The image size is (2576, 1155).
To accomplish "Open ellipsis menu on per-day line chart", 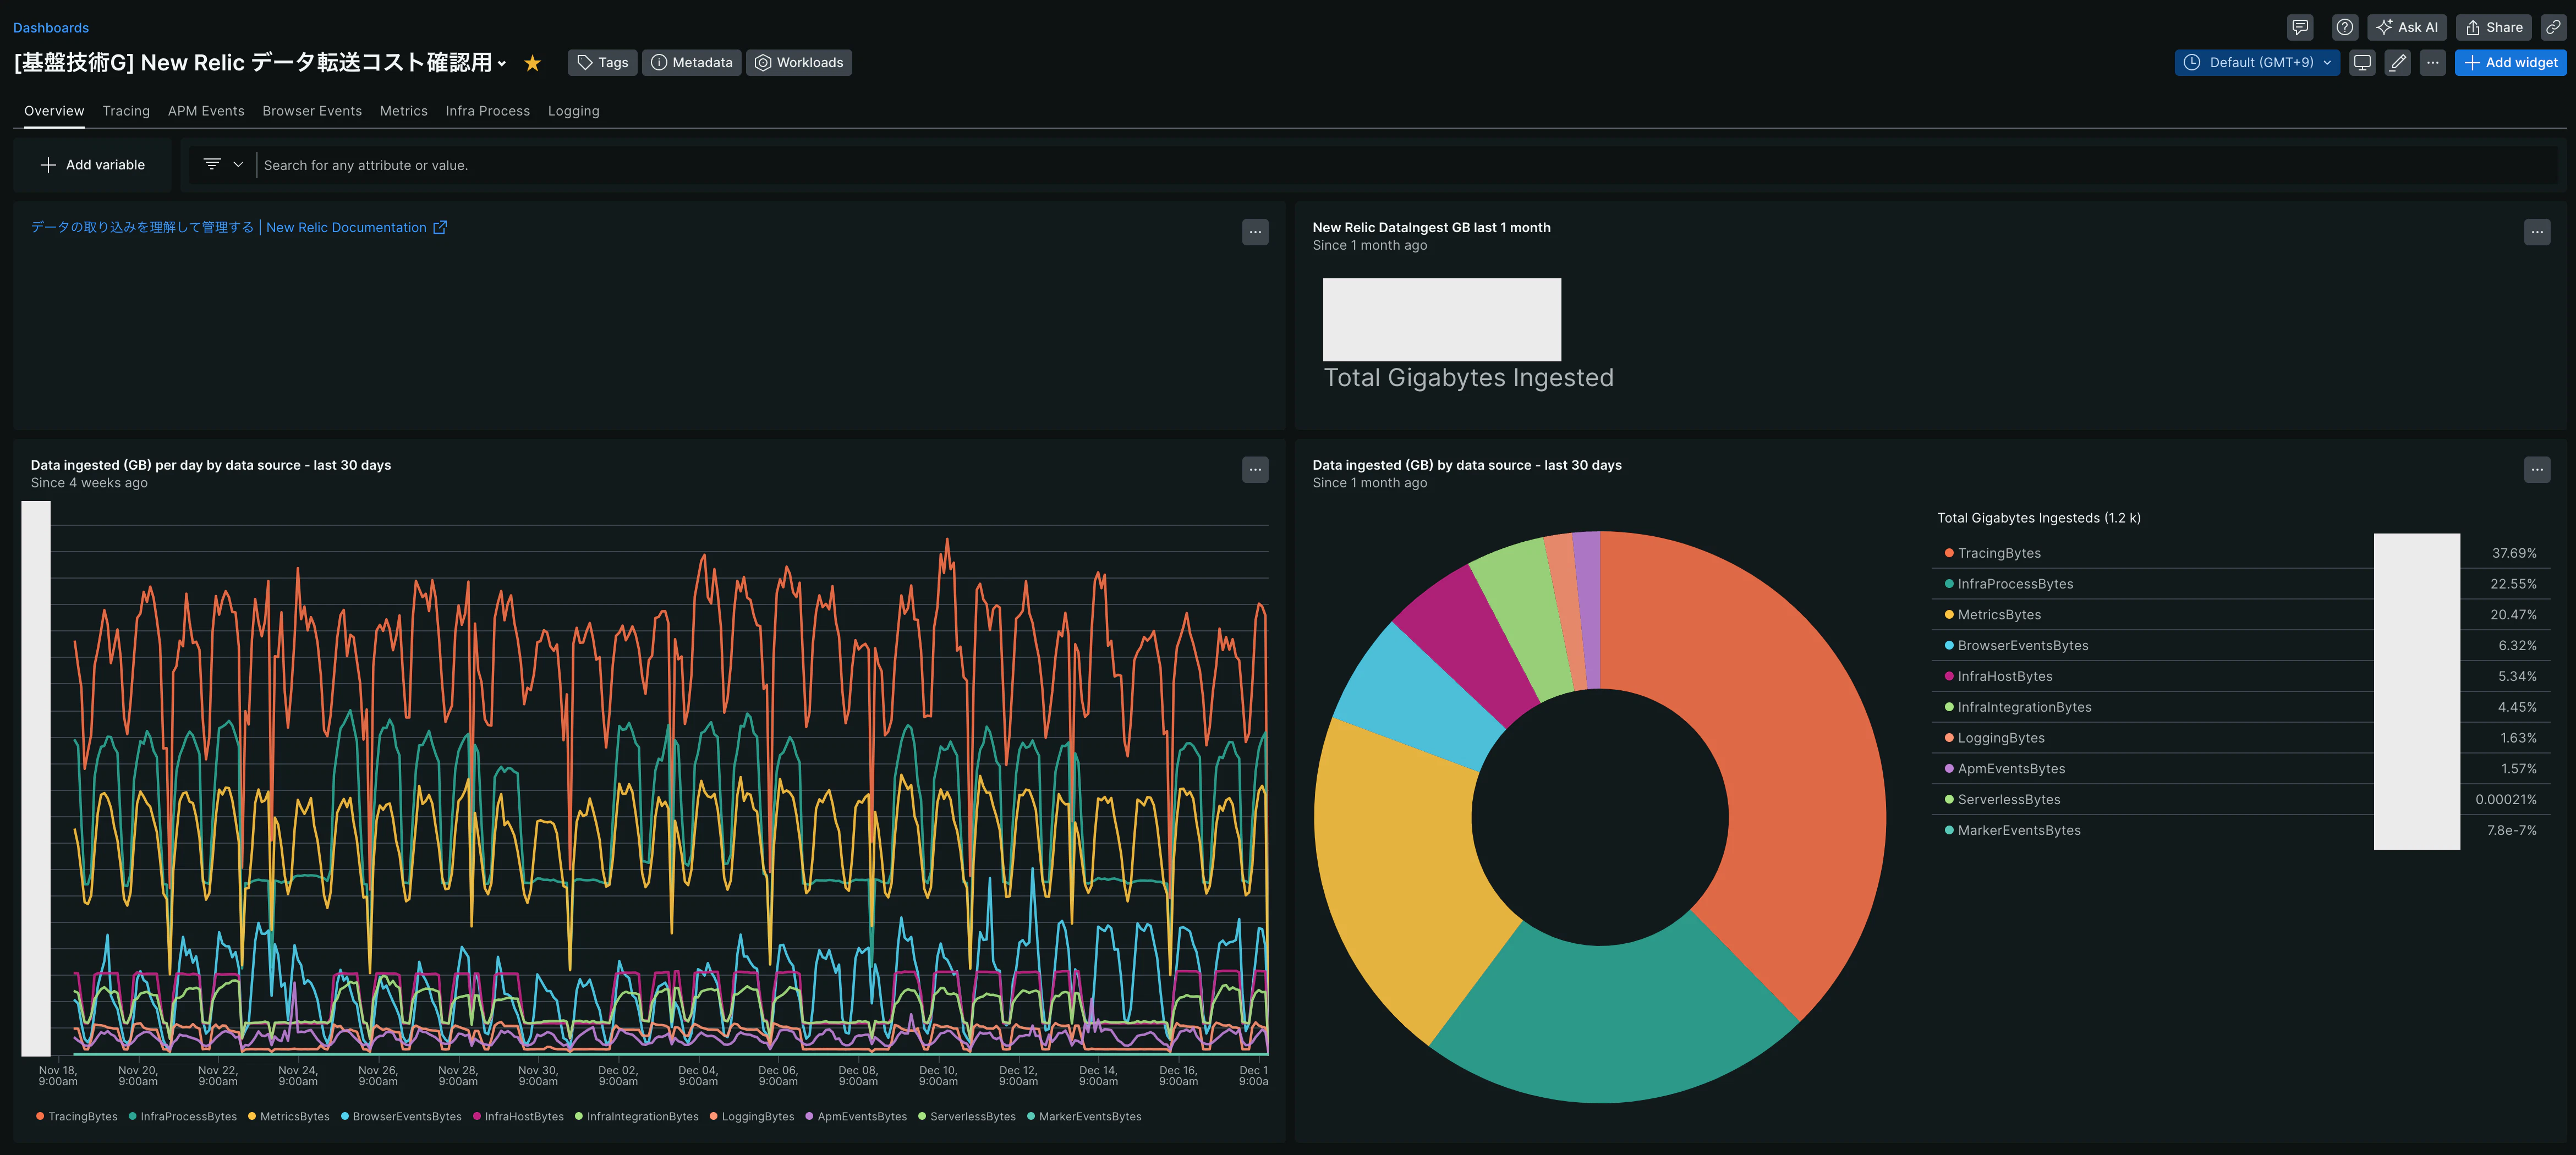I will (1255, 469).
